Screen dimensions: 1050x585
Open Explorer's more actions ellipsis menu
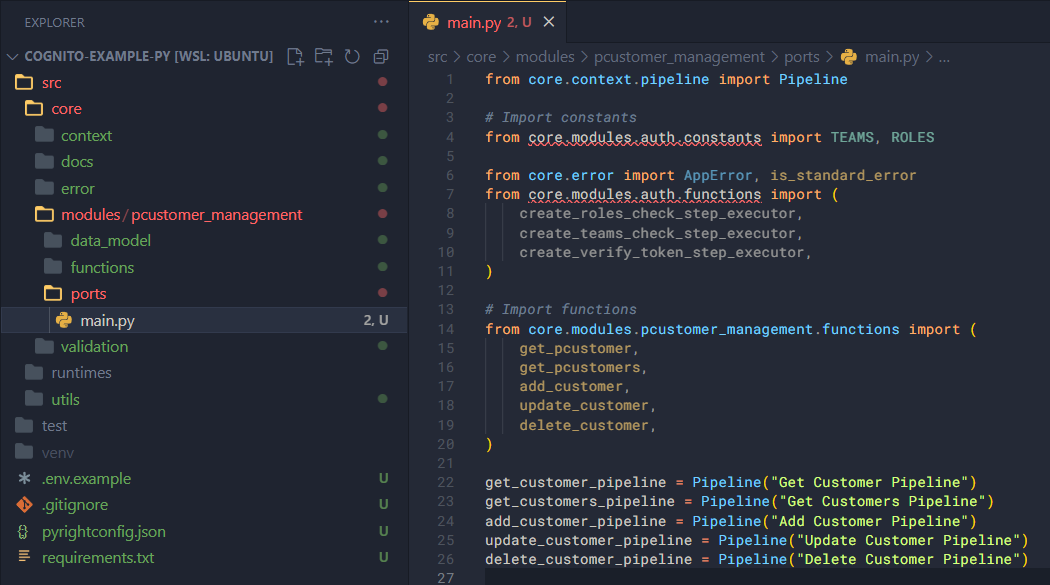[381, 22]
